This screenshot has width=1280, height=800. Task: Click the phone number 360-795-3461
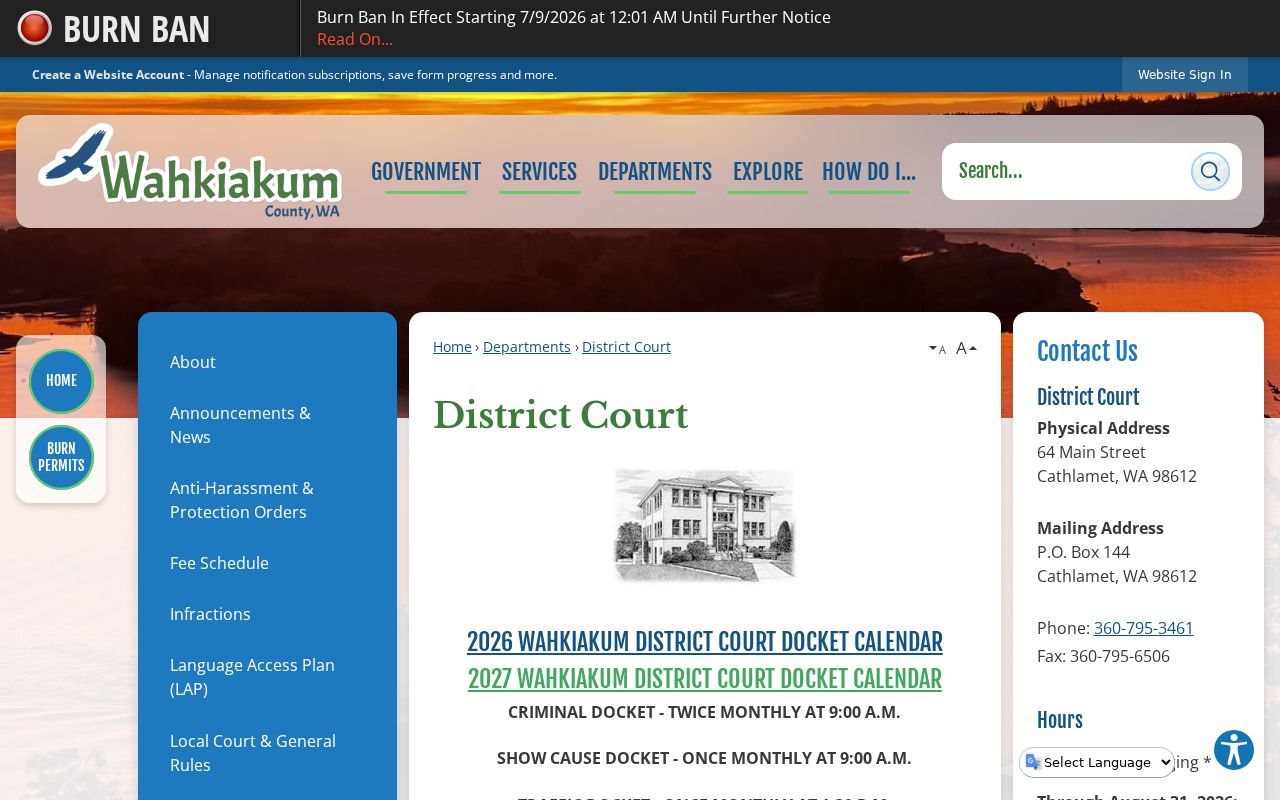1144,628
